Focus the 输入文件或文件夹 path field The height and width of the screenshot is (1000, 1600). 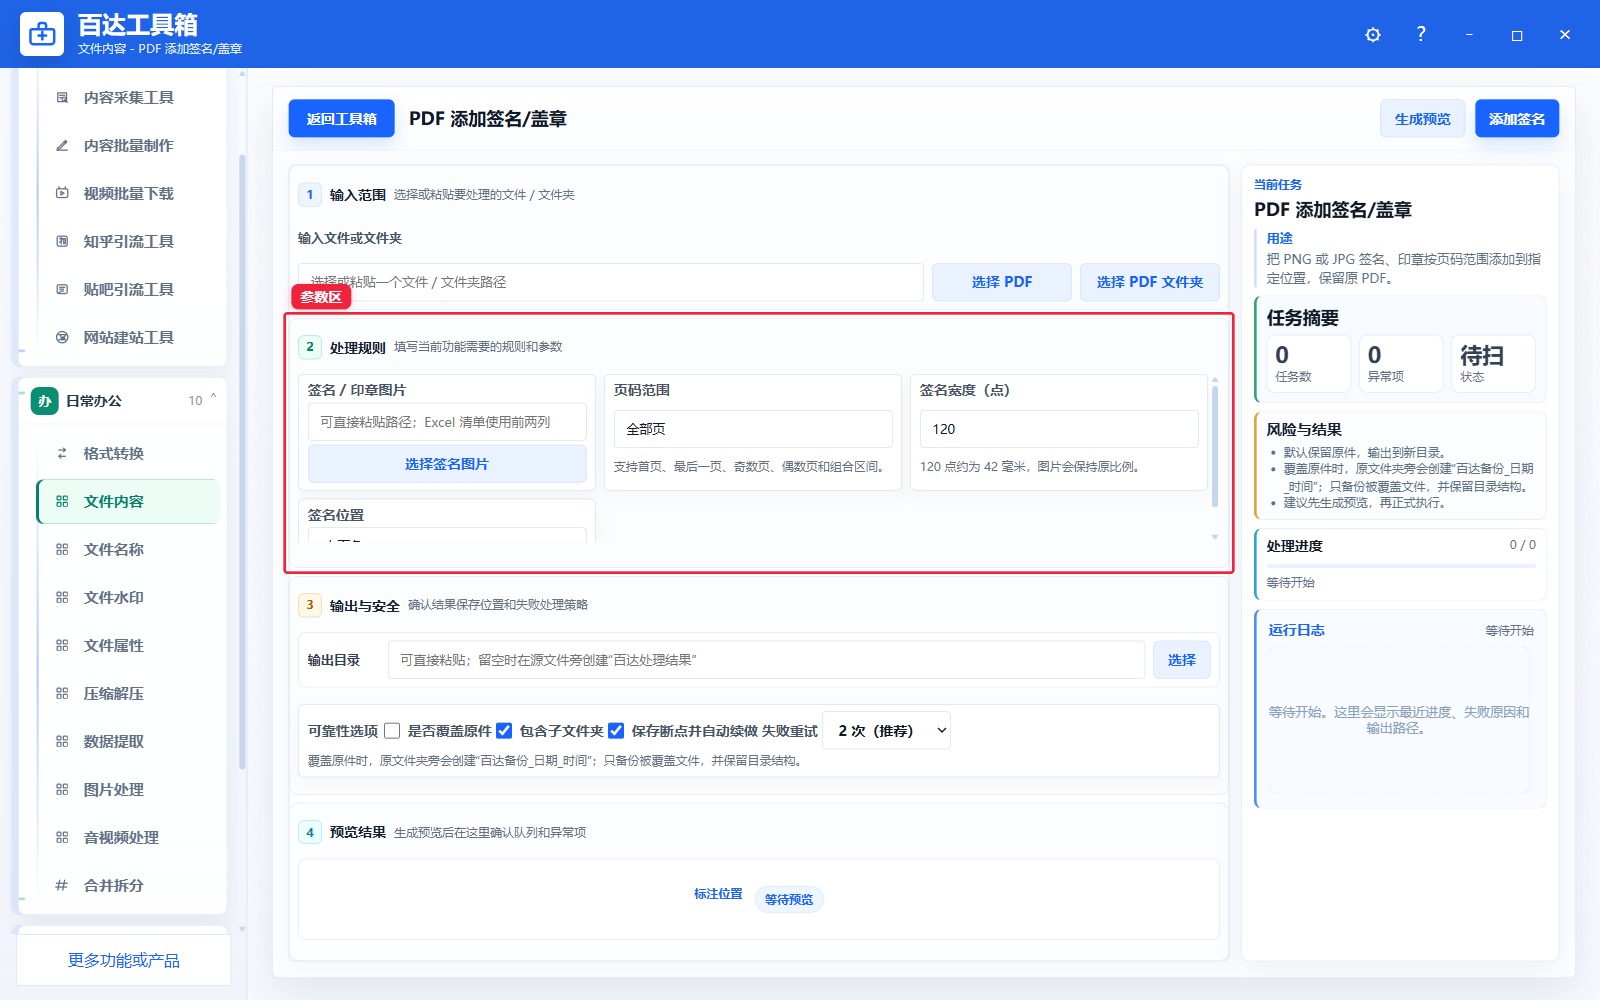(610, 282)
